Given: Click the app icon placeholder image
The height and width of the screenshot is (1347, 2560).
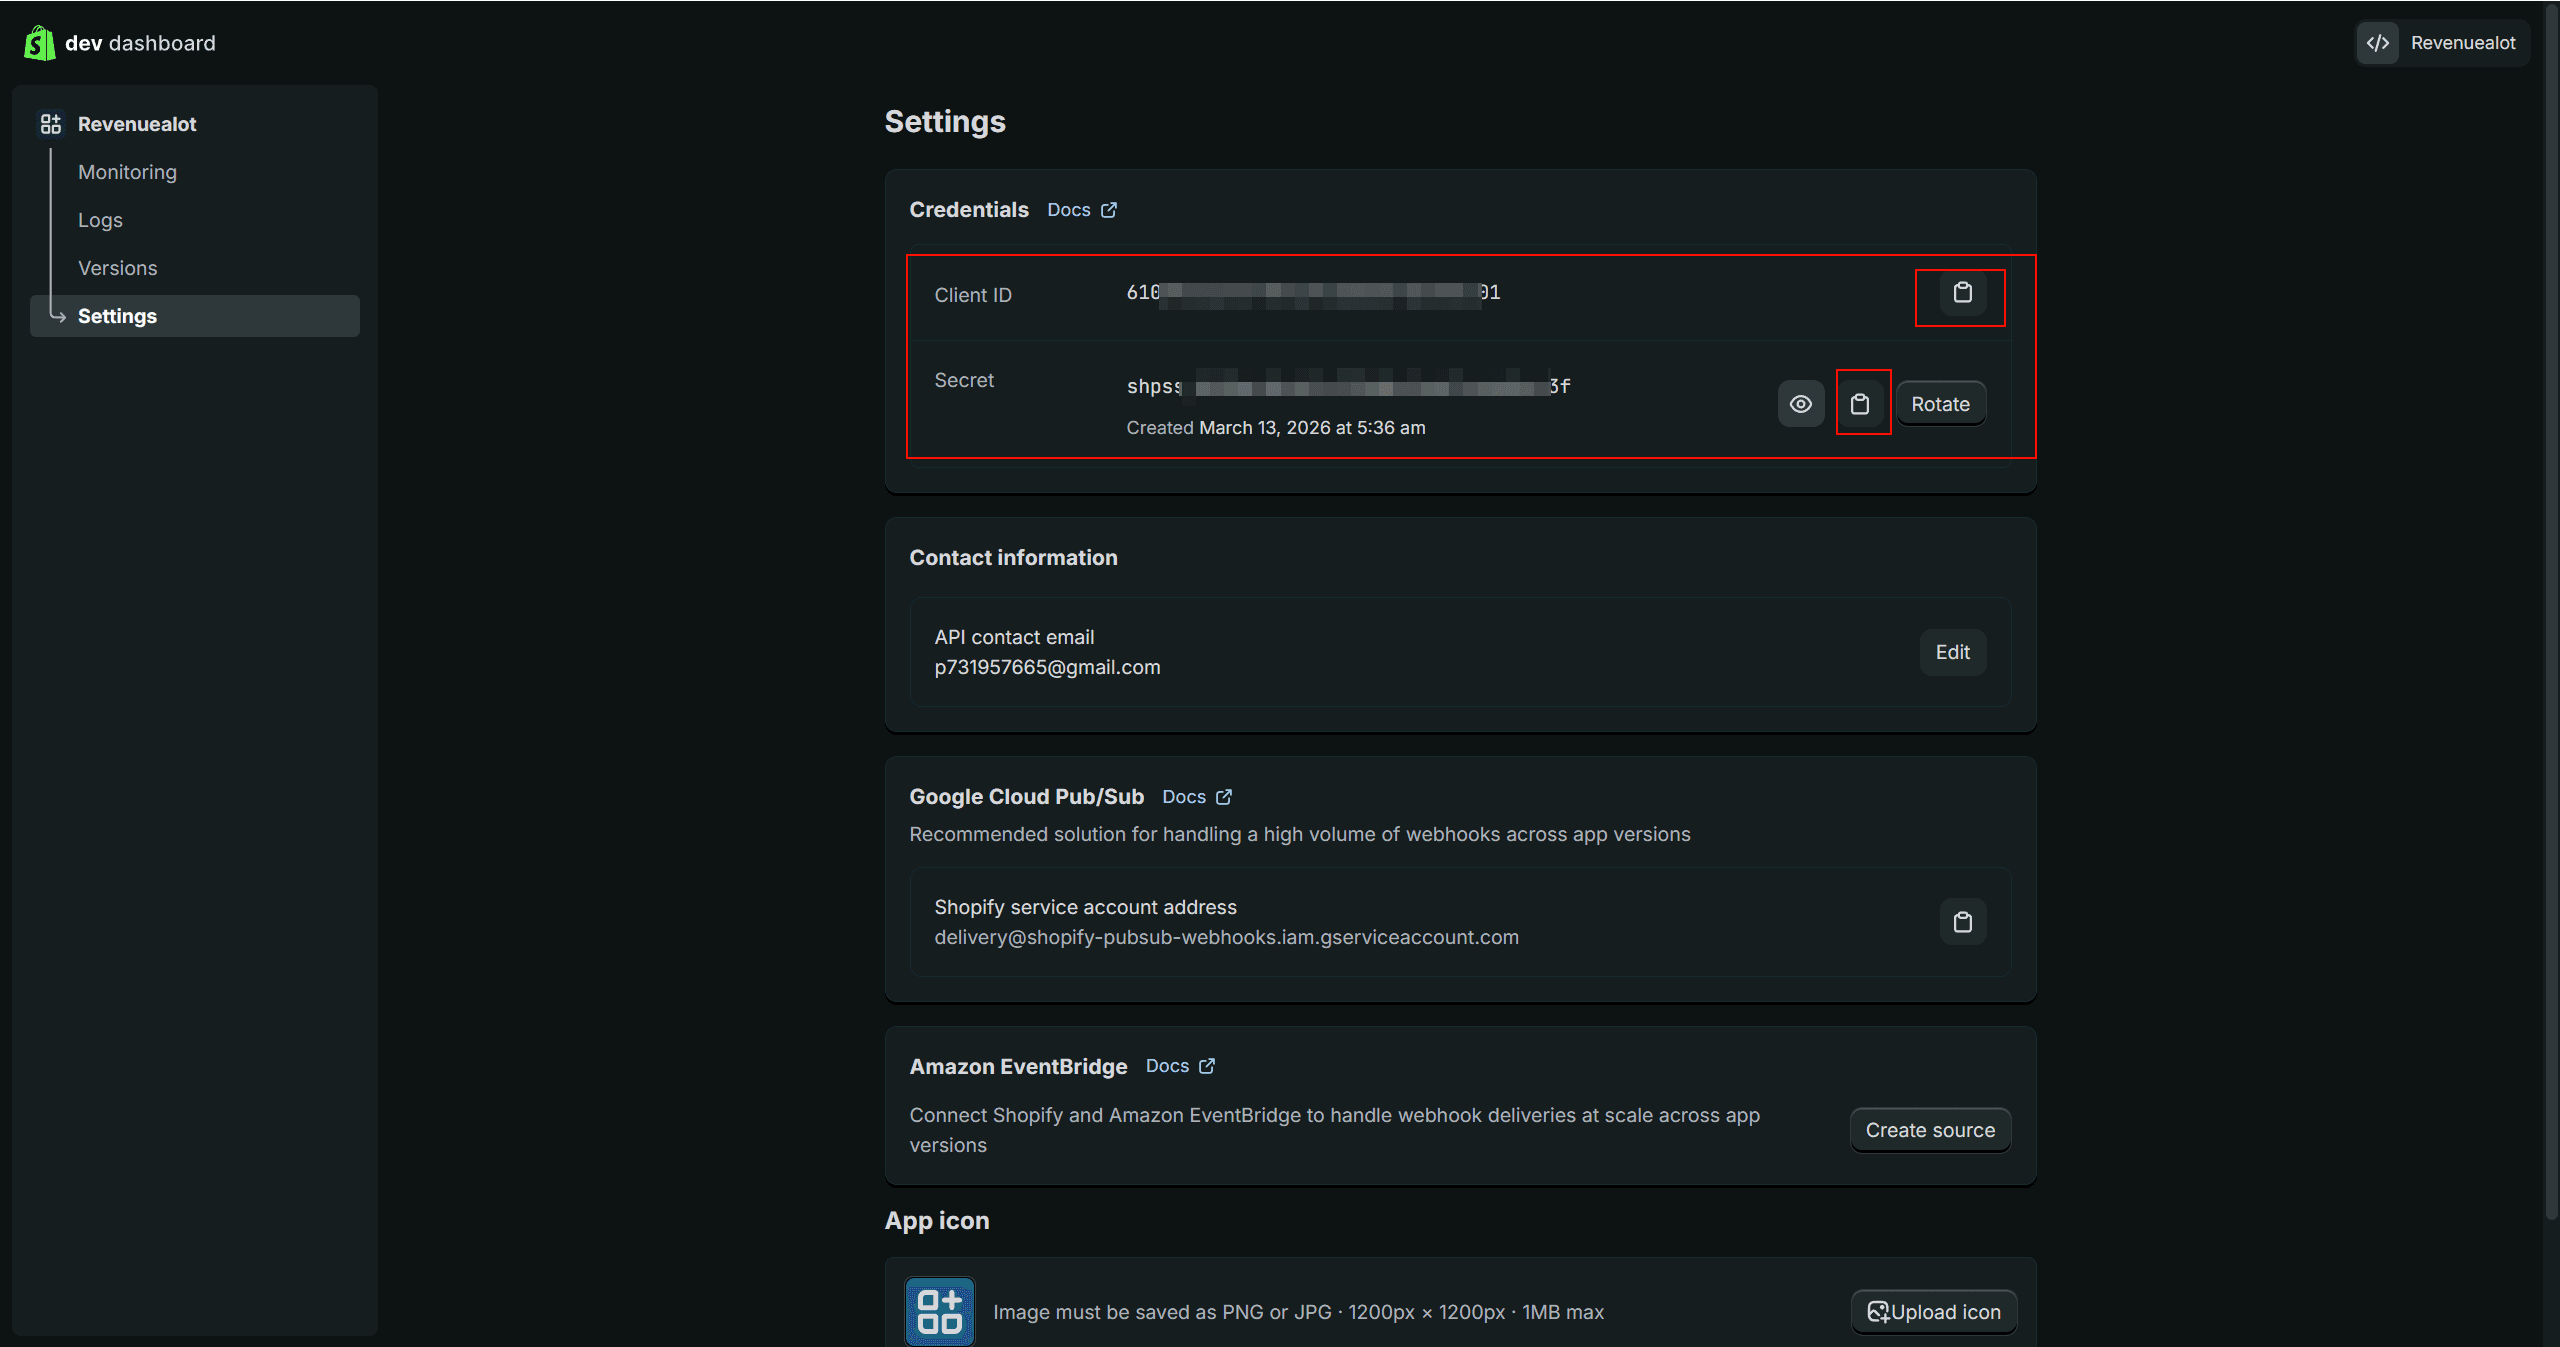Looking at the screenshot, I should [x=938, y=1311].
